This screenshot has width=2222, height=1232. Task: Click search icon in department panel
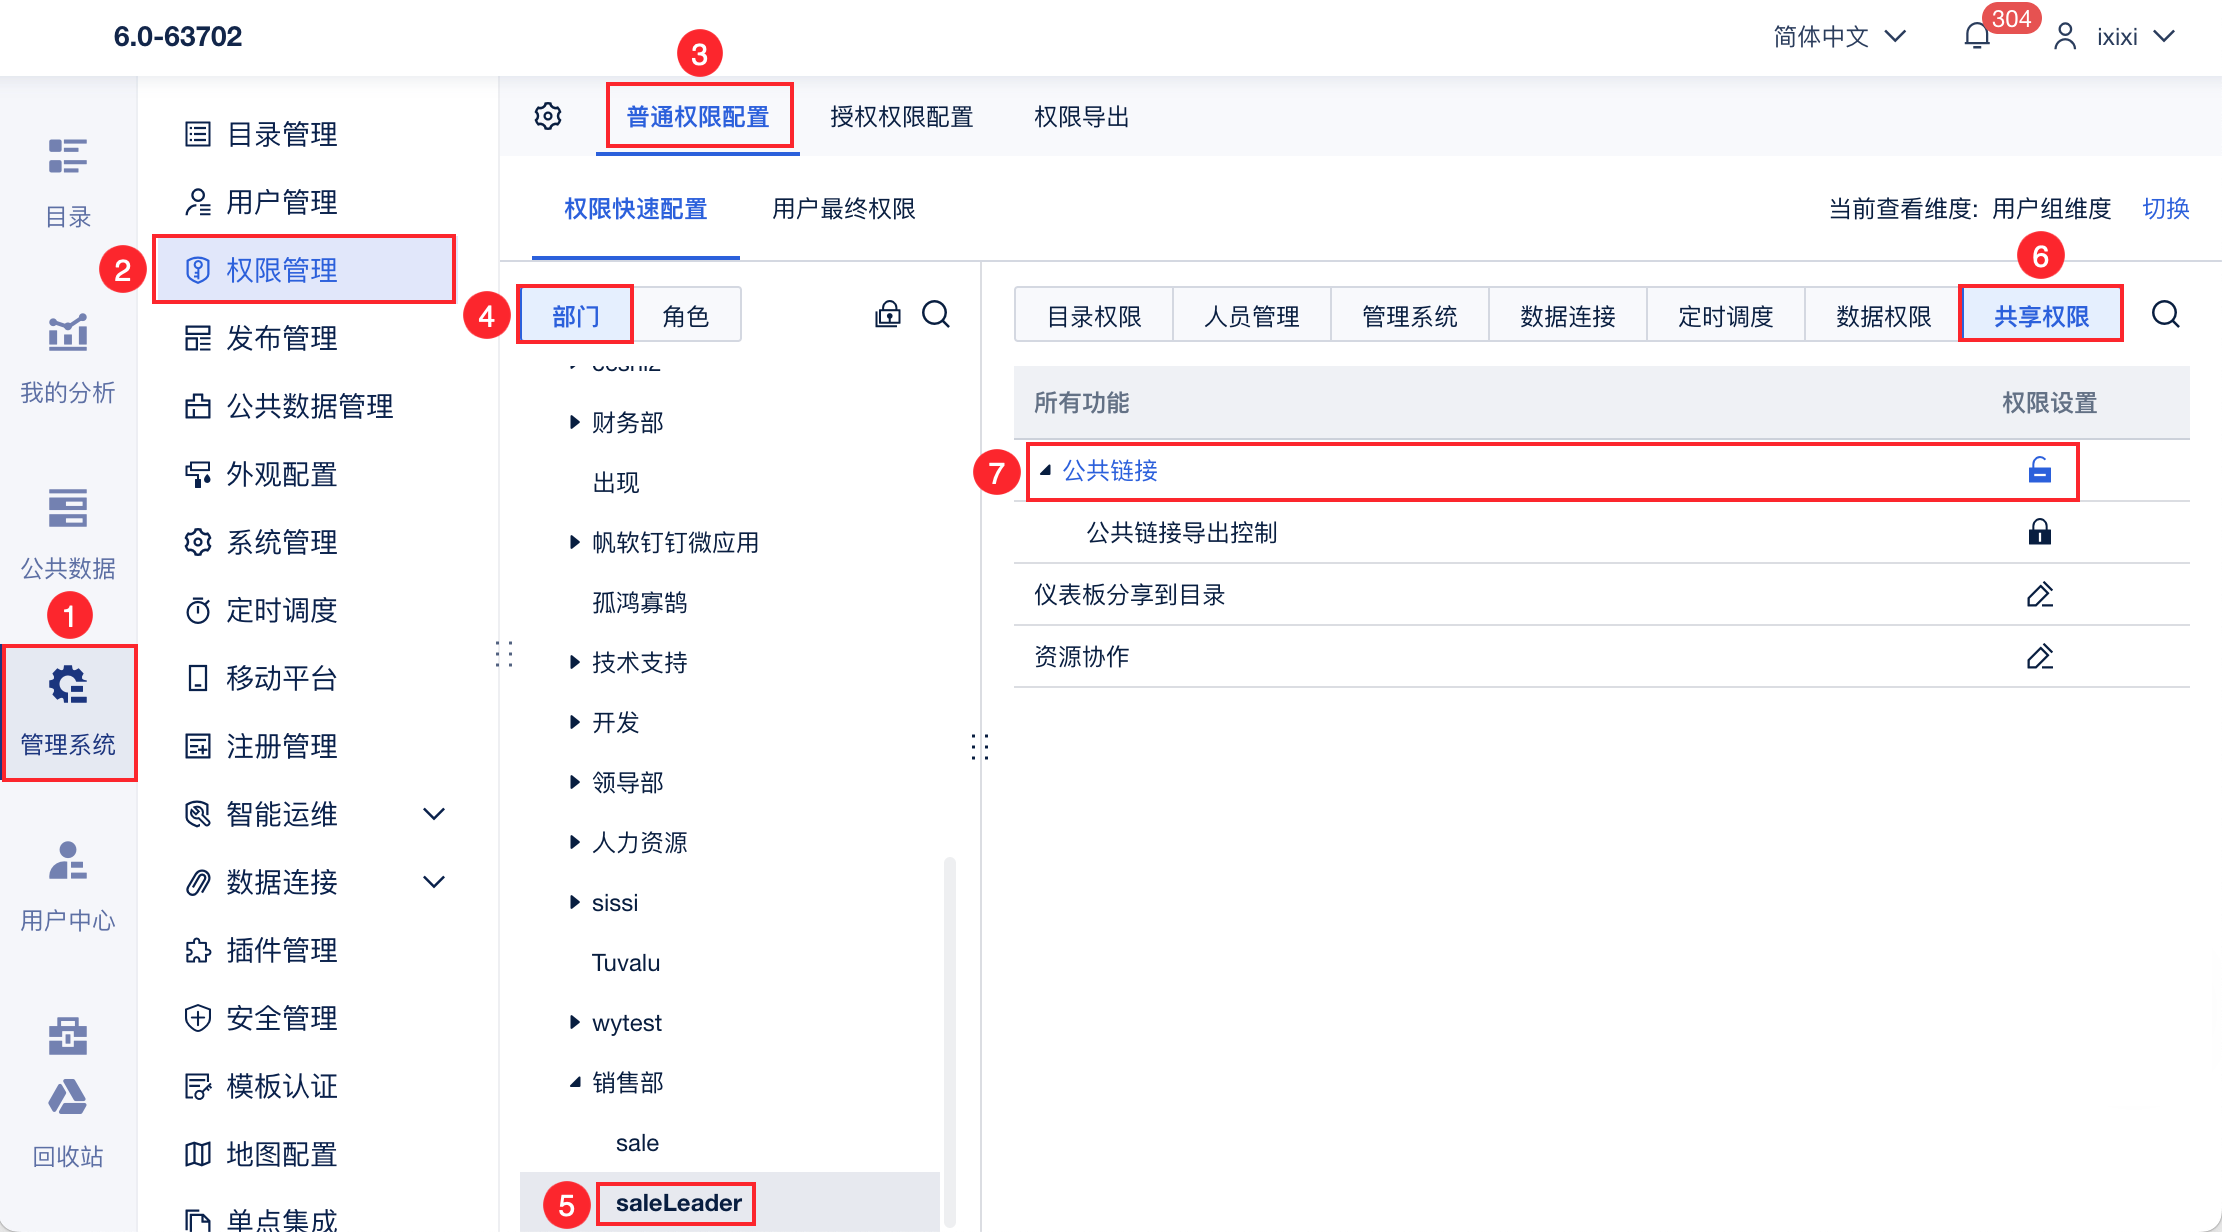[936, 315]
